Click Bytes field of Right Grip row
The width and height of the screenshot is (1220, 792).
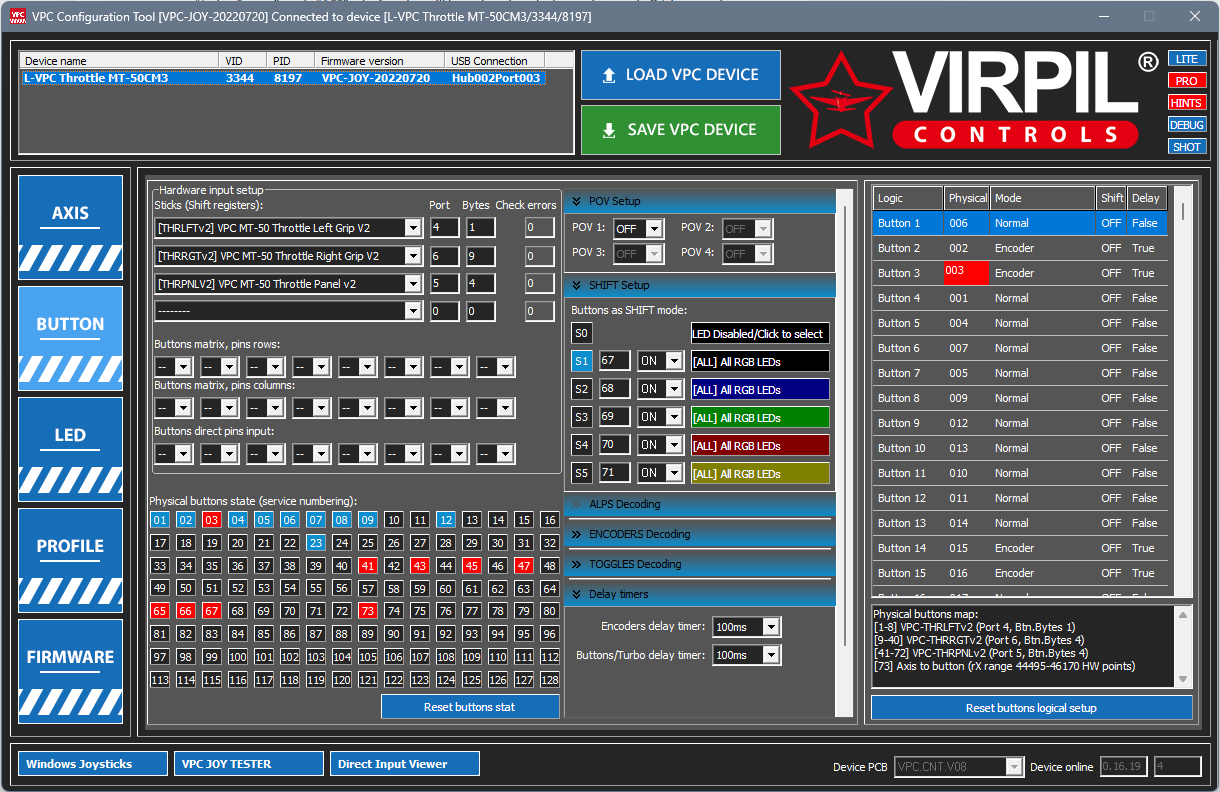click(x=480, y=256)
